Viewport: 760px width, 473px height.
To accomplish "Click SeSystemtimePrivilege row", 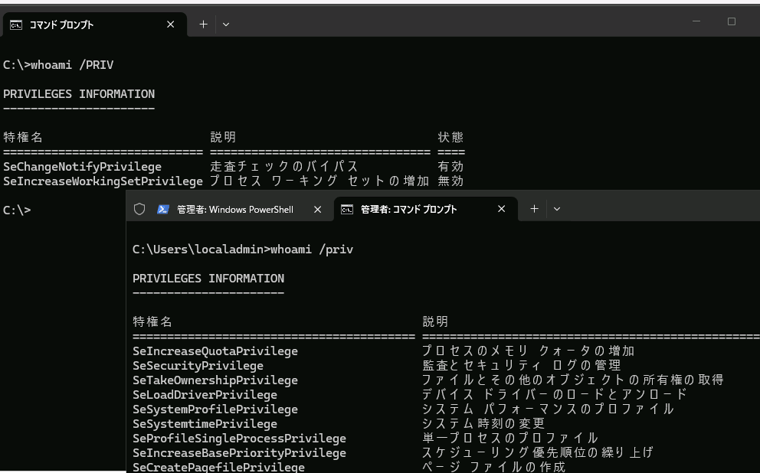I will click(205, 424).
